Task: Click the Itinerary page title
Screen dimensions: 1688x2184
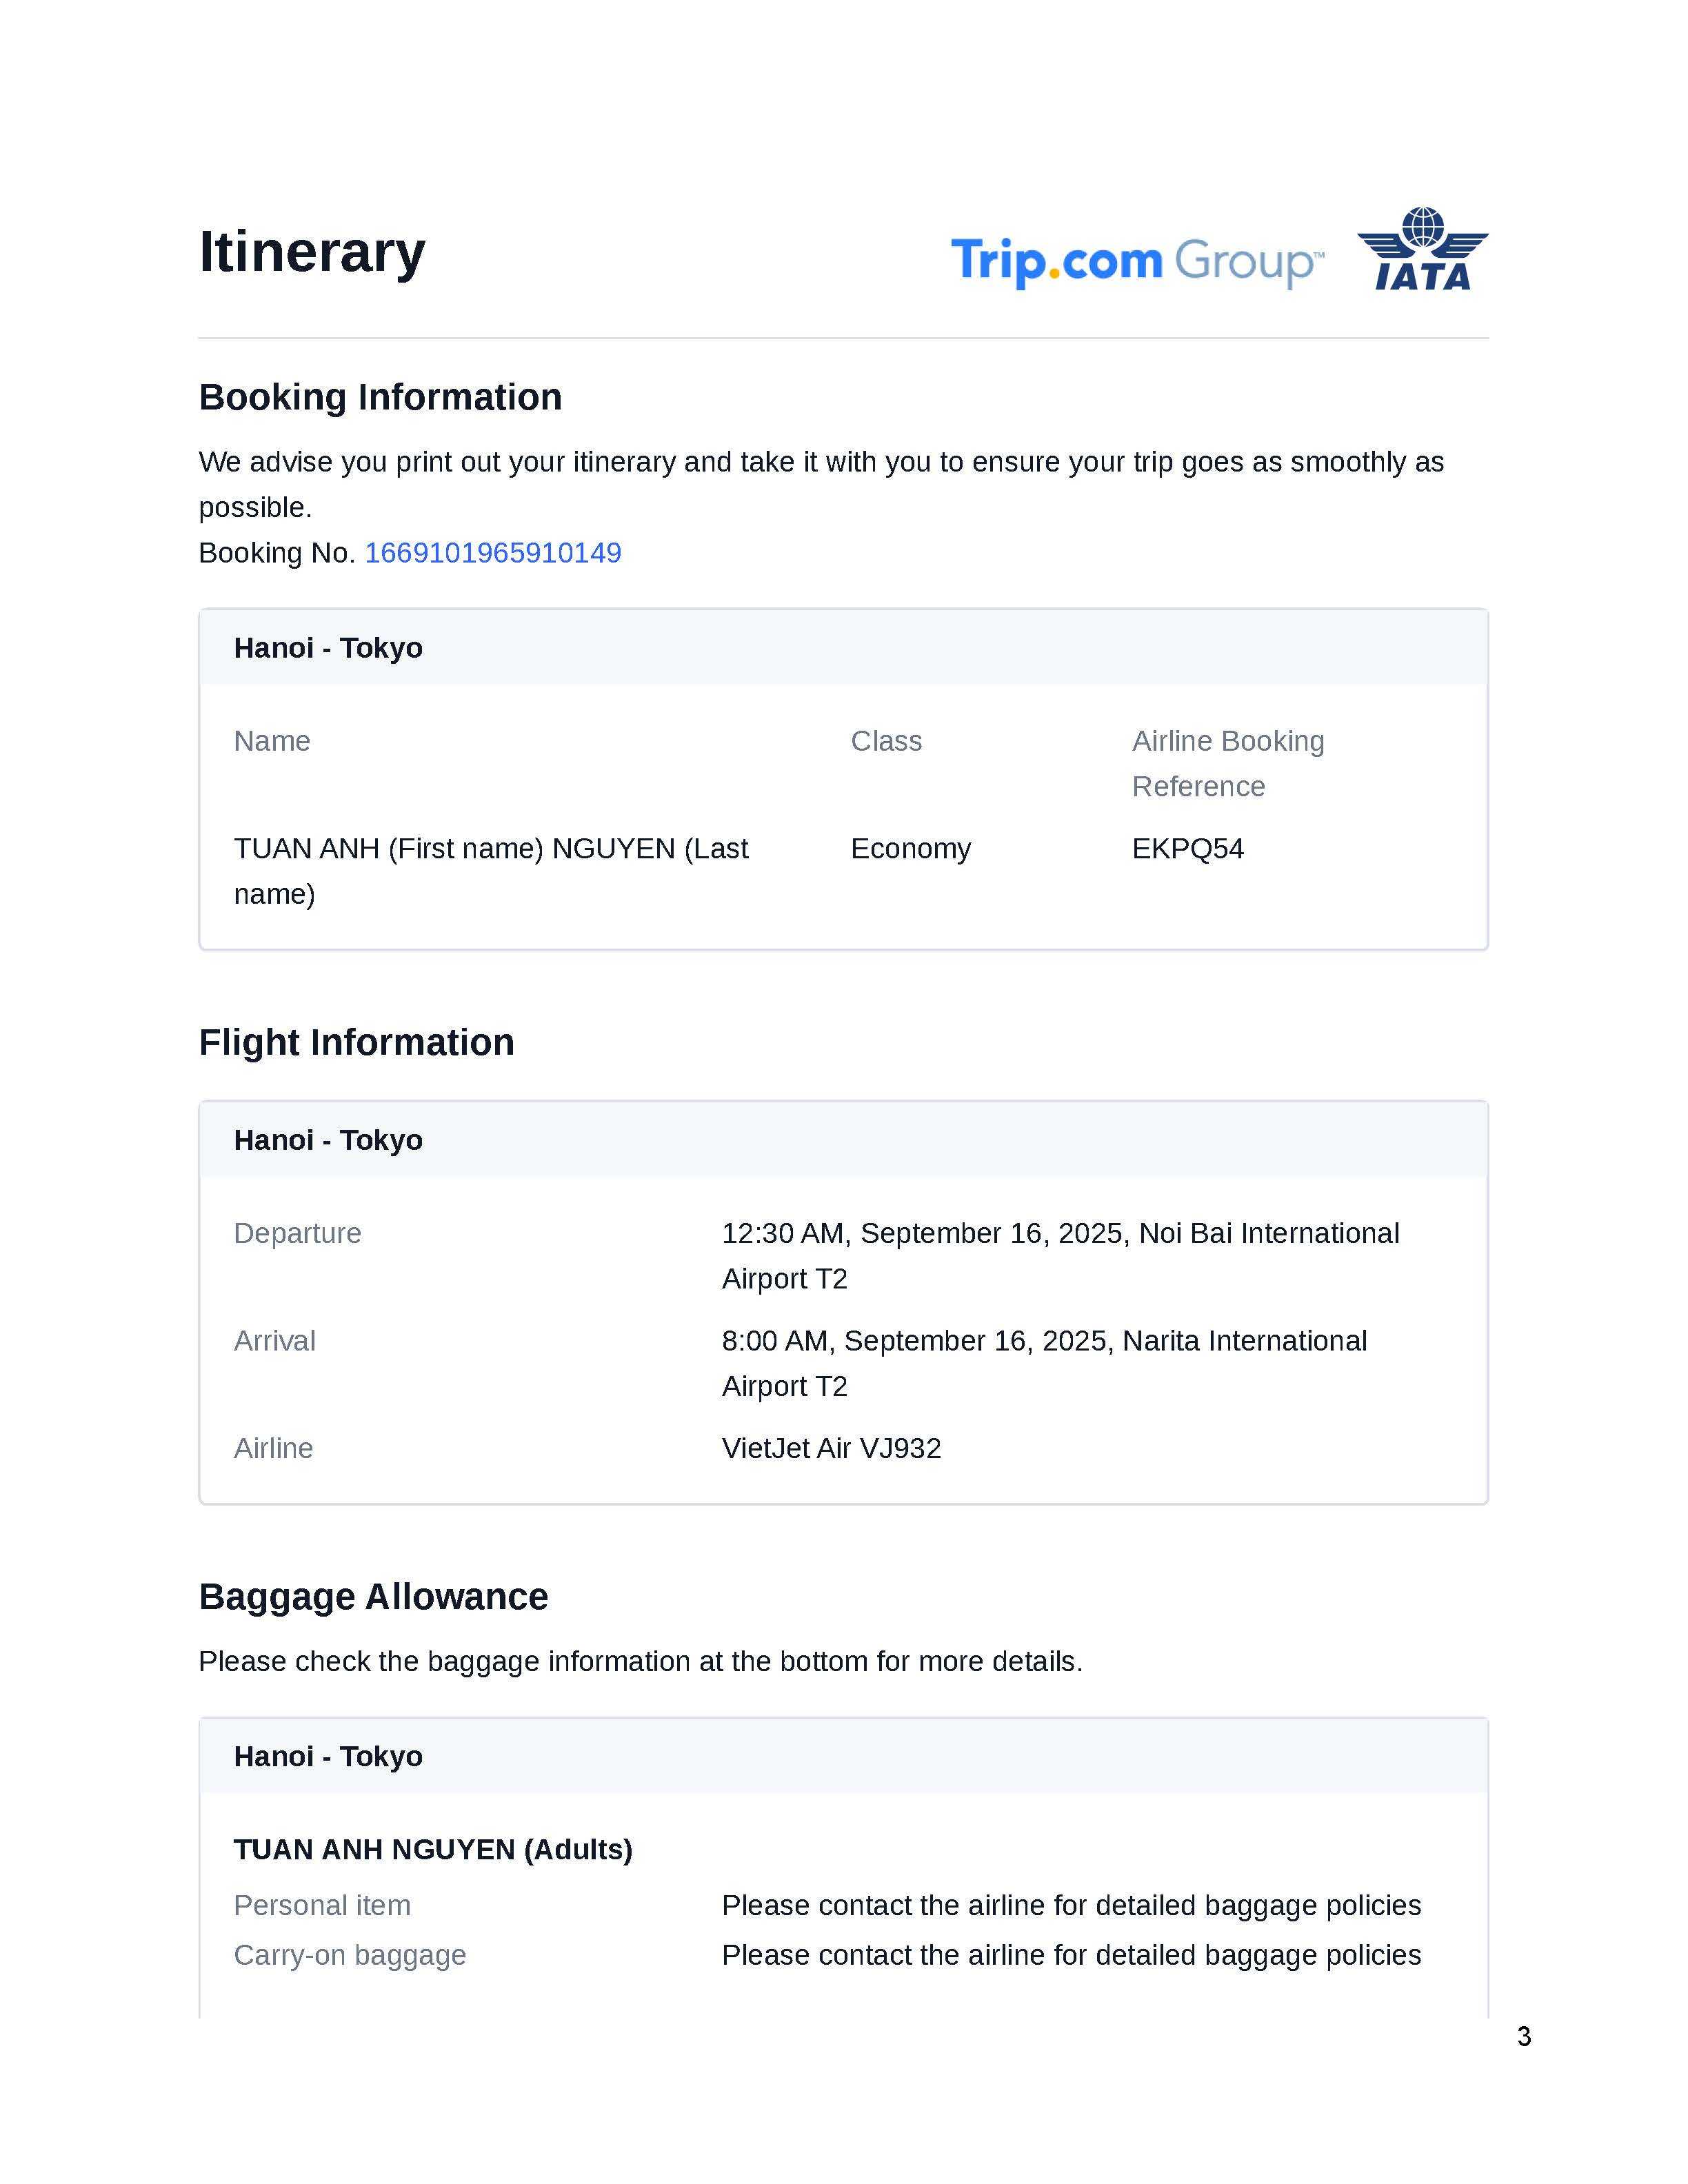Action: (x=312, y=251)
